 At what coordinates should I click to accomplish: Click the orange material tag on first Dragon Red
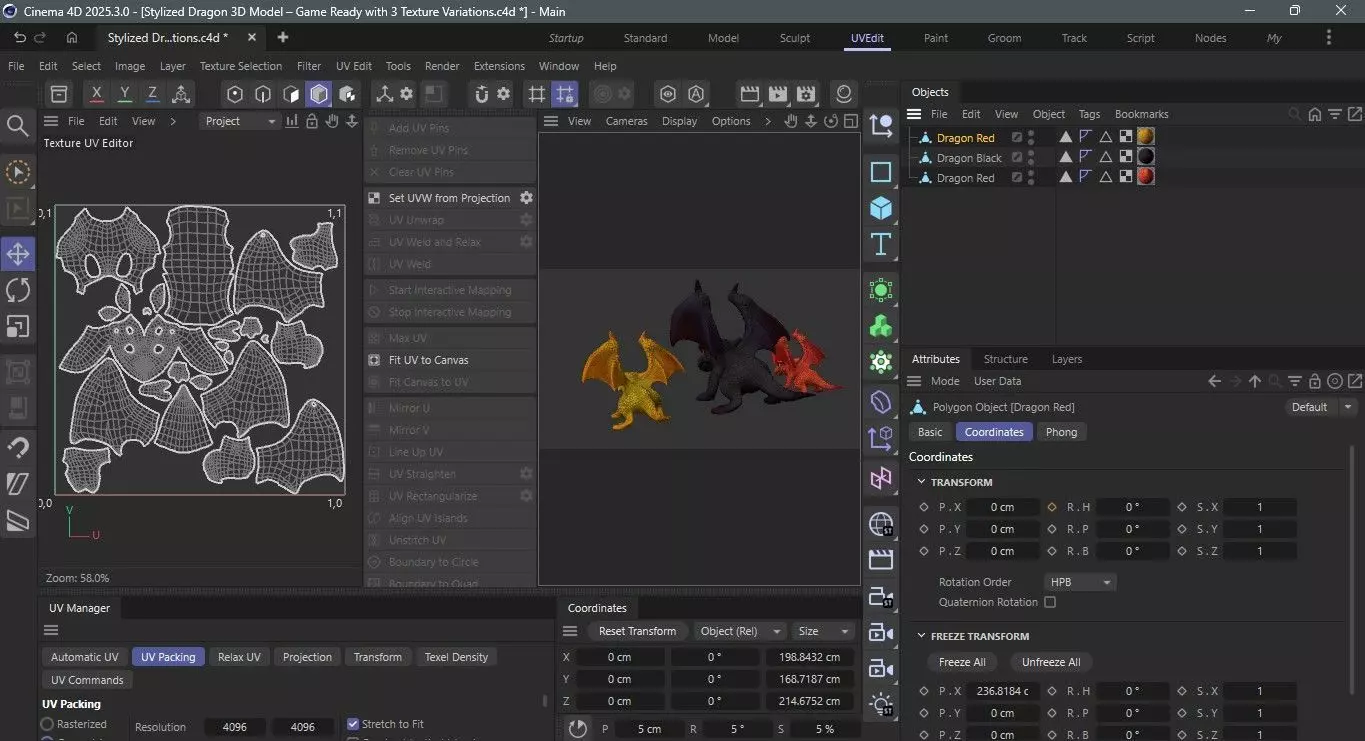click(1146, 137)
